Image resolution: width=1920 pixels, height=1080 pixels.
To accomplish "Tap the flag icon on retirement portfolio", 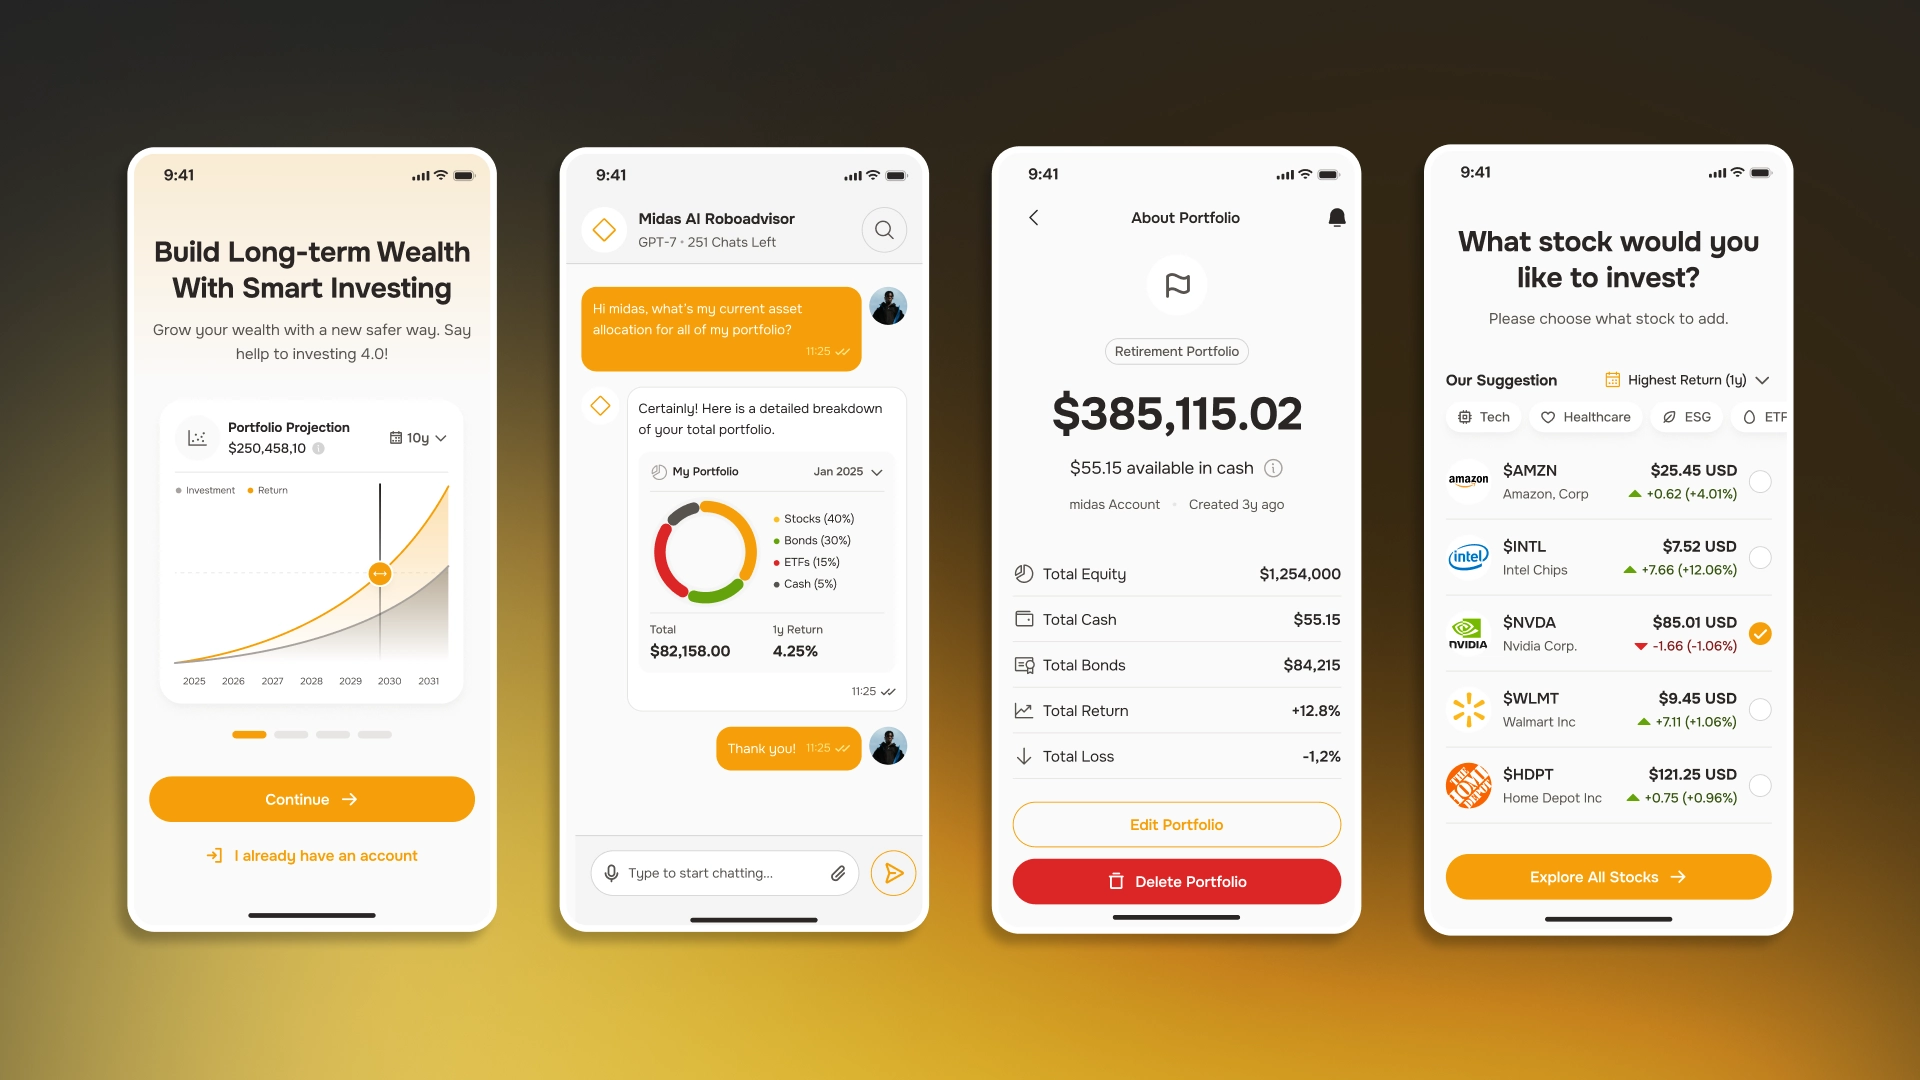I will click(x=1176, y=285).
